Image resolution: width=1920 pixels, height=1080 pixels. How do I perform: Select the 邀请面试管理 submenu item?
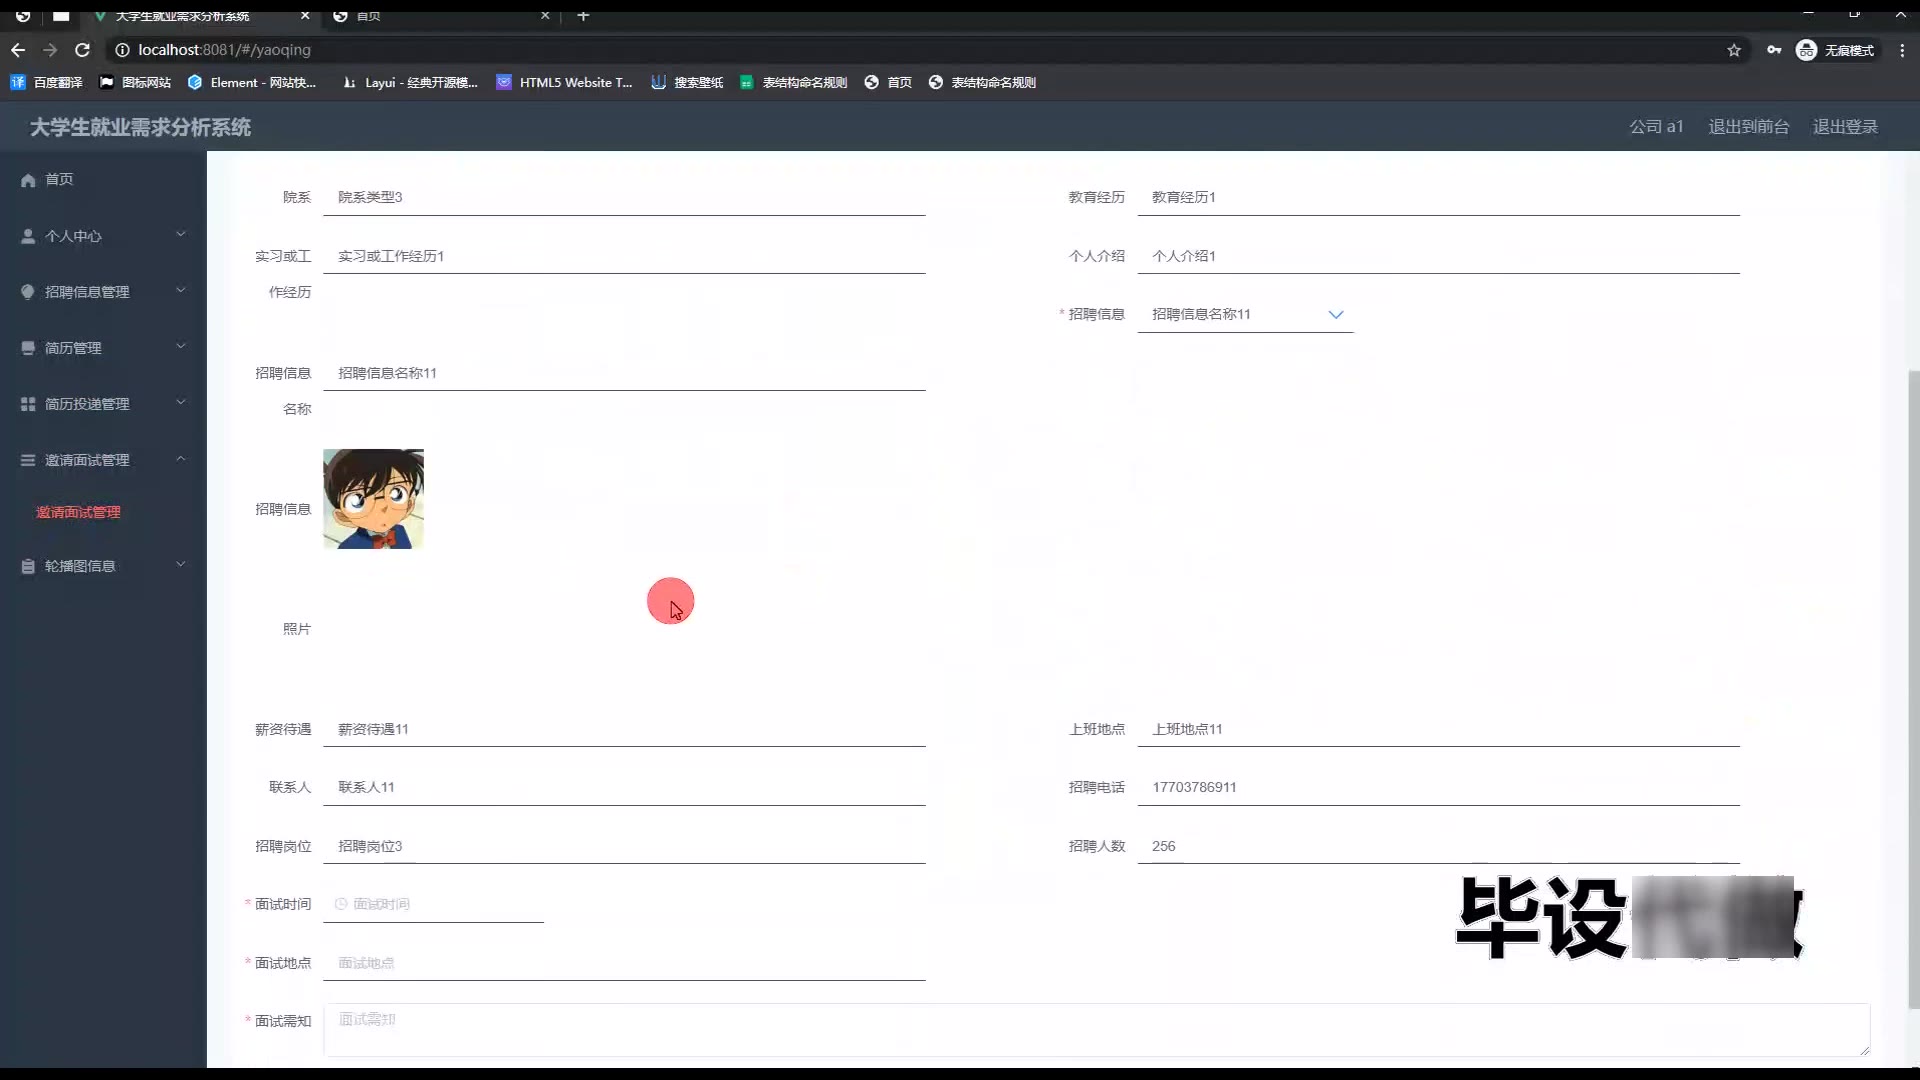[x=78, y=512]
